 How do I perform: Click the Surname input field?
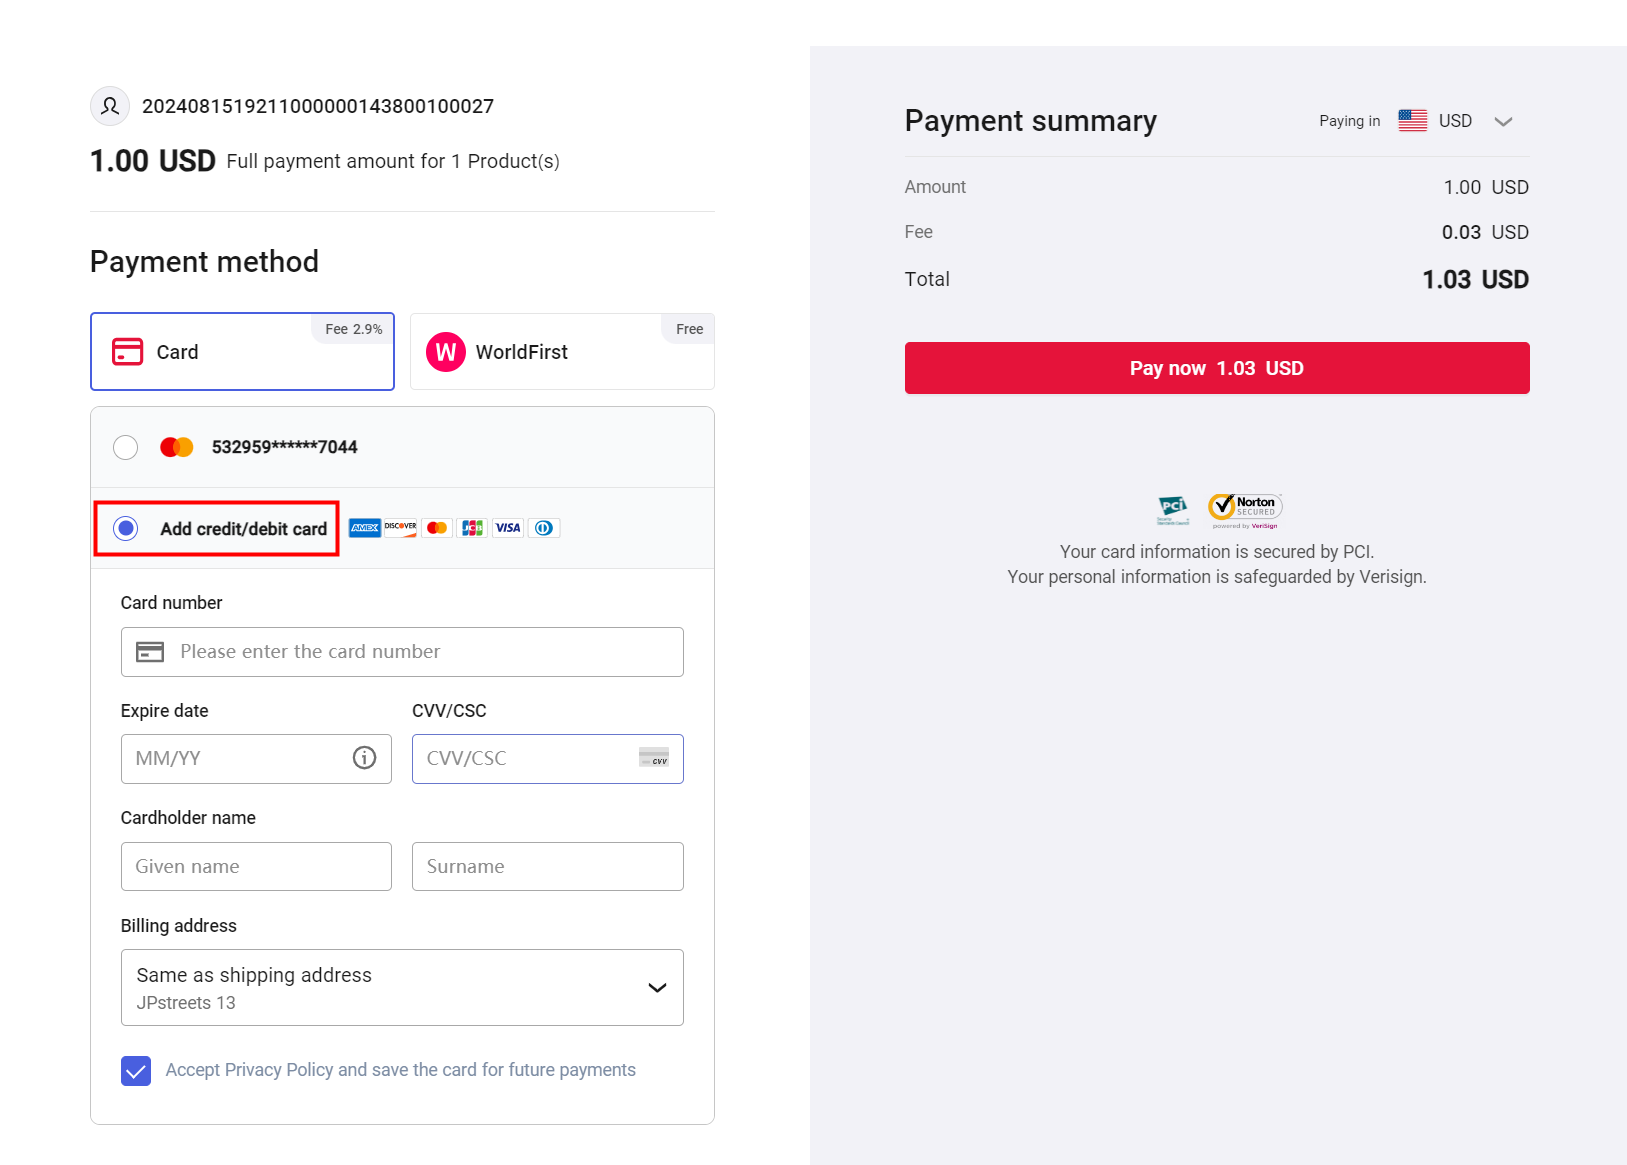click(x=547, y=867)
